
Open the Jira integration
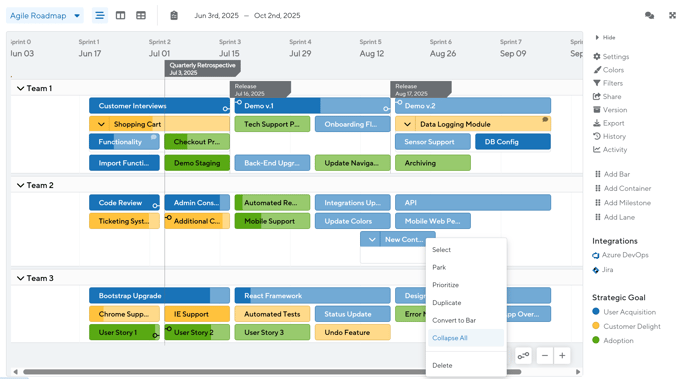(x=602, y=270)
